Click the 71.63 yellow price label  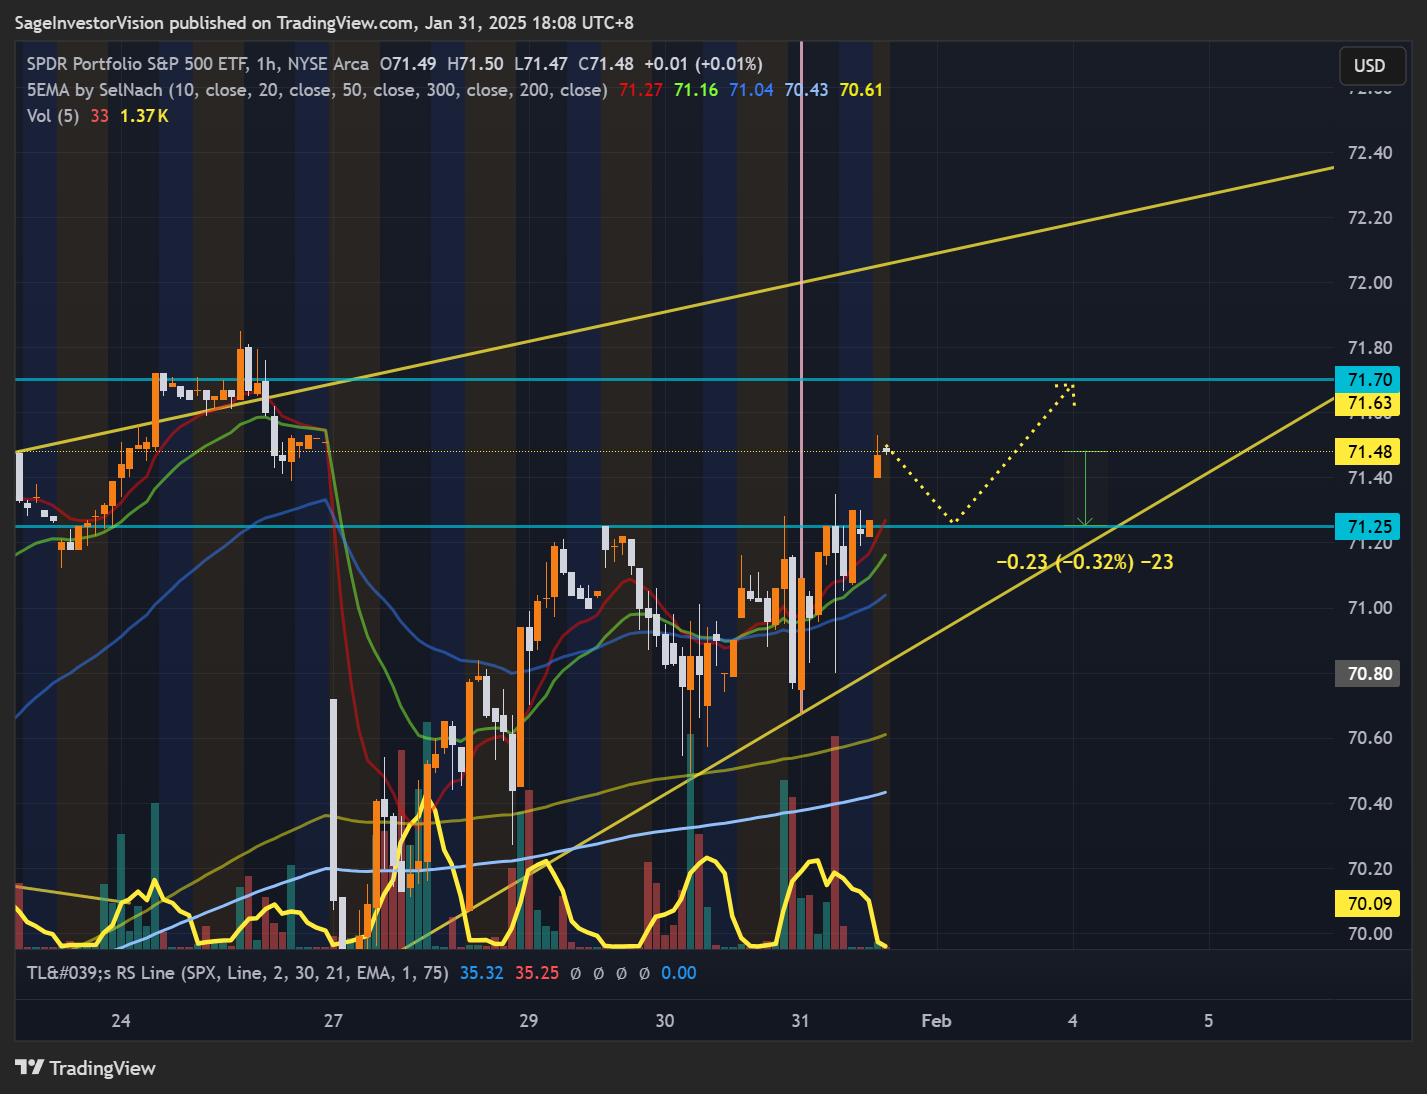[1369, 404]
